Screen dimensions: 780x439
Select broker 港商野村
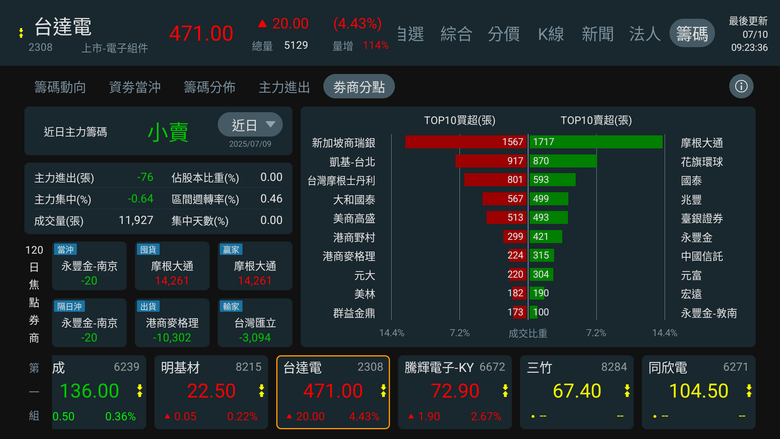(354, 238)
